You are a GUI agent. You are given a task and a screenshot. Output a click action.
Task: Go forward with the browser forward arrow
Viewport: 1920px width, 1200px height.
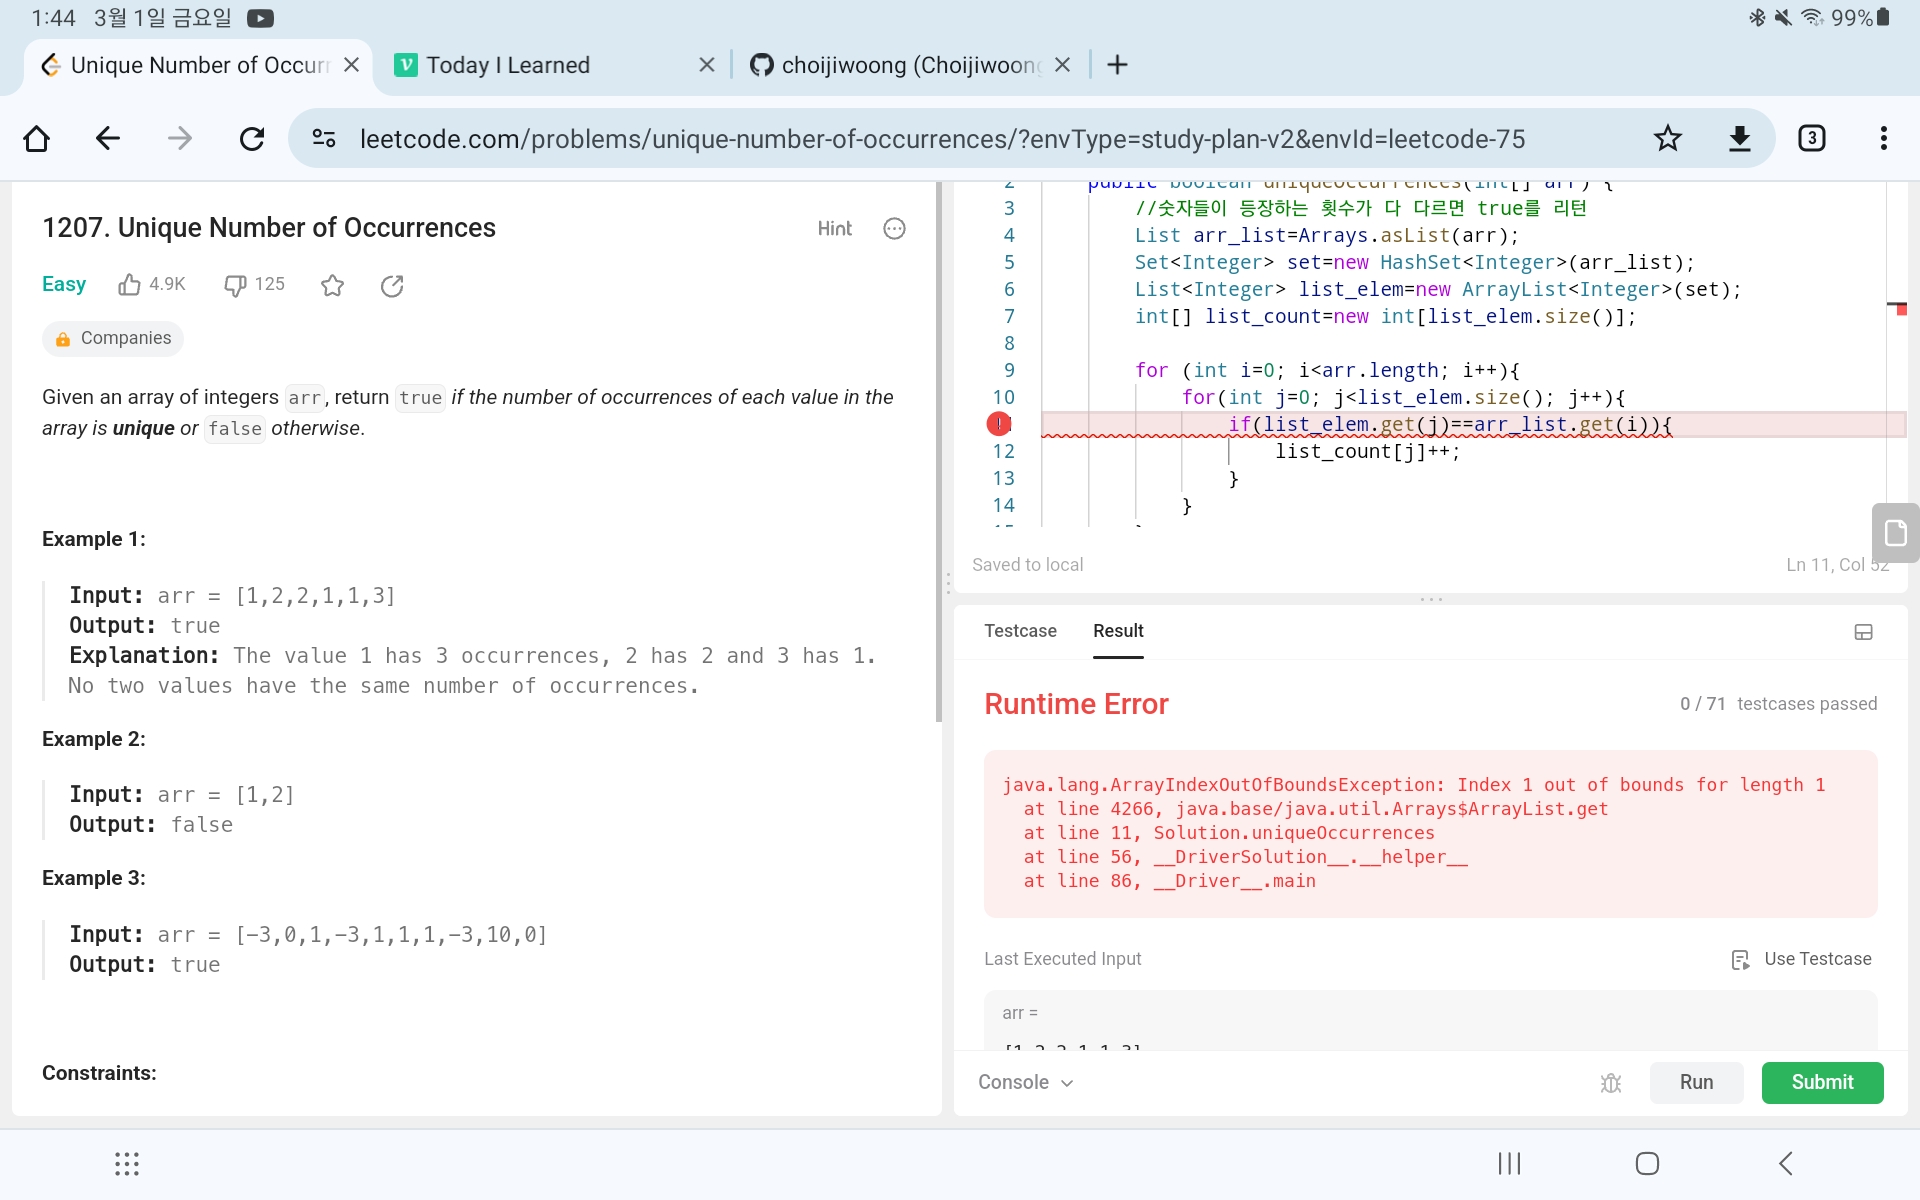(x=180, y=138)
